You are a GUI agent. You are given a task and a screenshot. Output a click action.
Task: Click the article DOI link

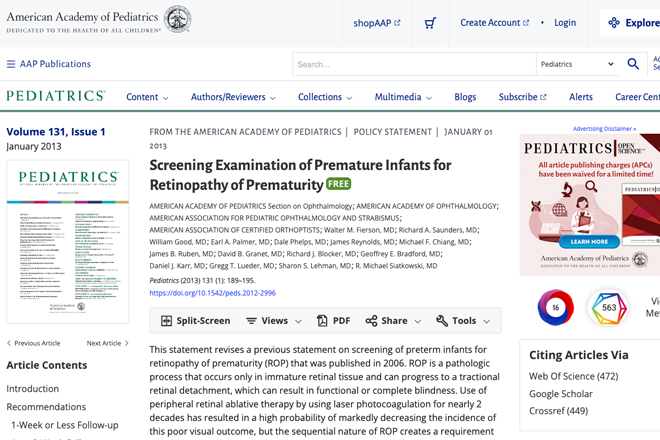tap(213, 293)
